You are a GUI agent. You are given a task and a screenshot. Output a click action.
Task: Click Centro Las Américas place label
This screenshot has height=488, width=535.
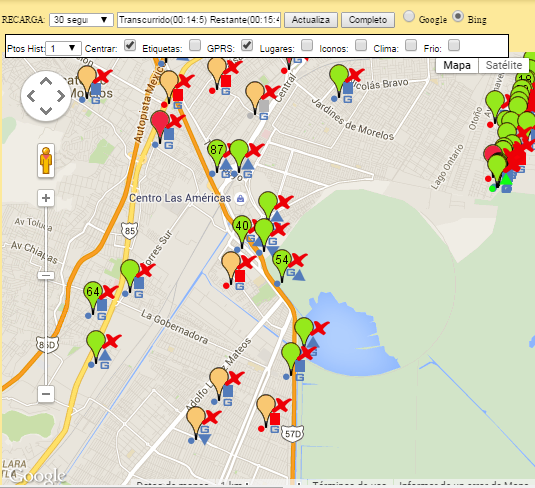[180, 198]
